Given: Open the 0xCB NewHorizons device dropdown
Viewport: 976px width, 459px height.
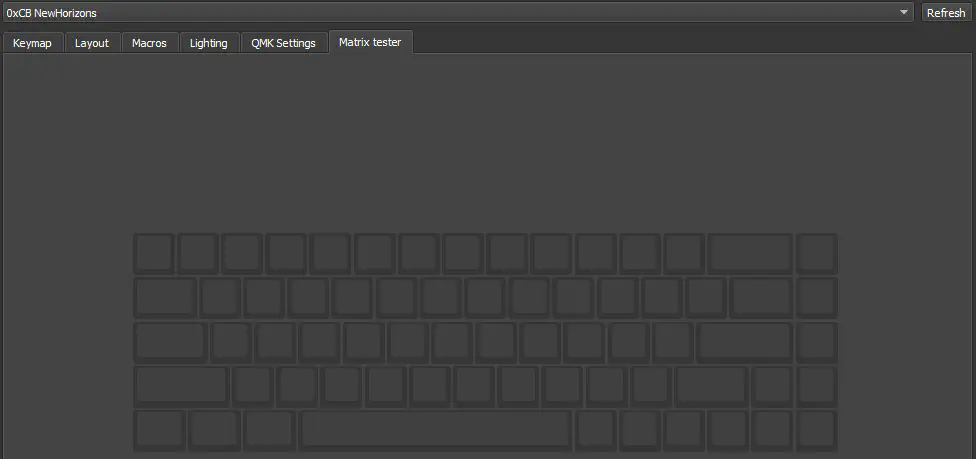Looking at the screenshot, I should click(450, 13).
